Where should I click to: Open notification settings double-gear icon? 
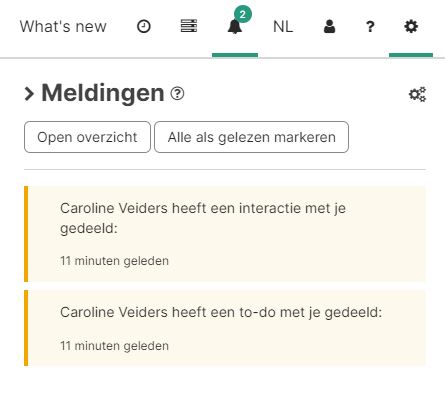417,94
